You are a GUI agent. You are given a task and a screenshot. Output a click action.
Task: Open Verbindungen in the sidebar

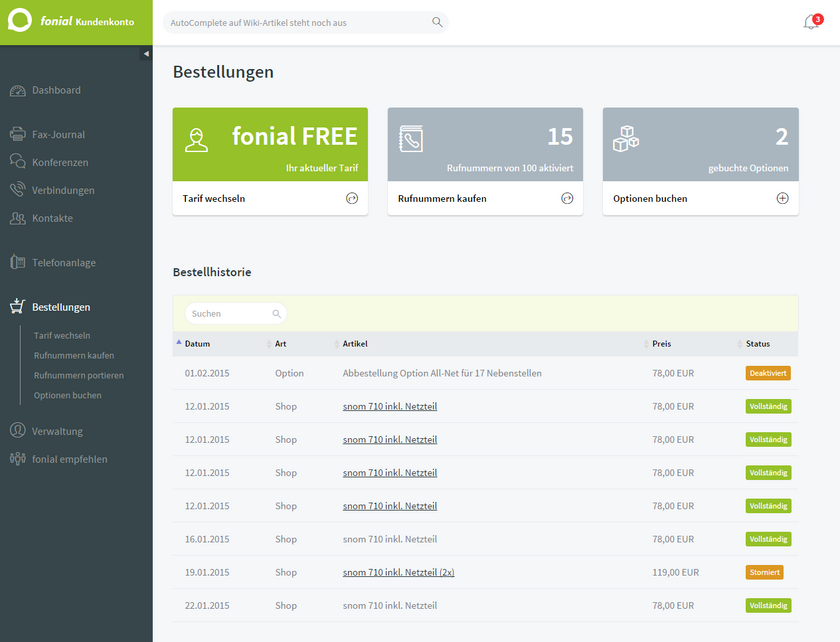[62, 191]
